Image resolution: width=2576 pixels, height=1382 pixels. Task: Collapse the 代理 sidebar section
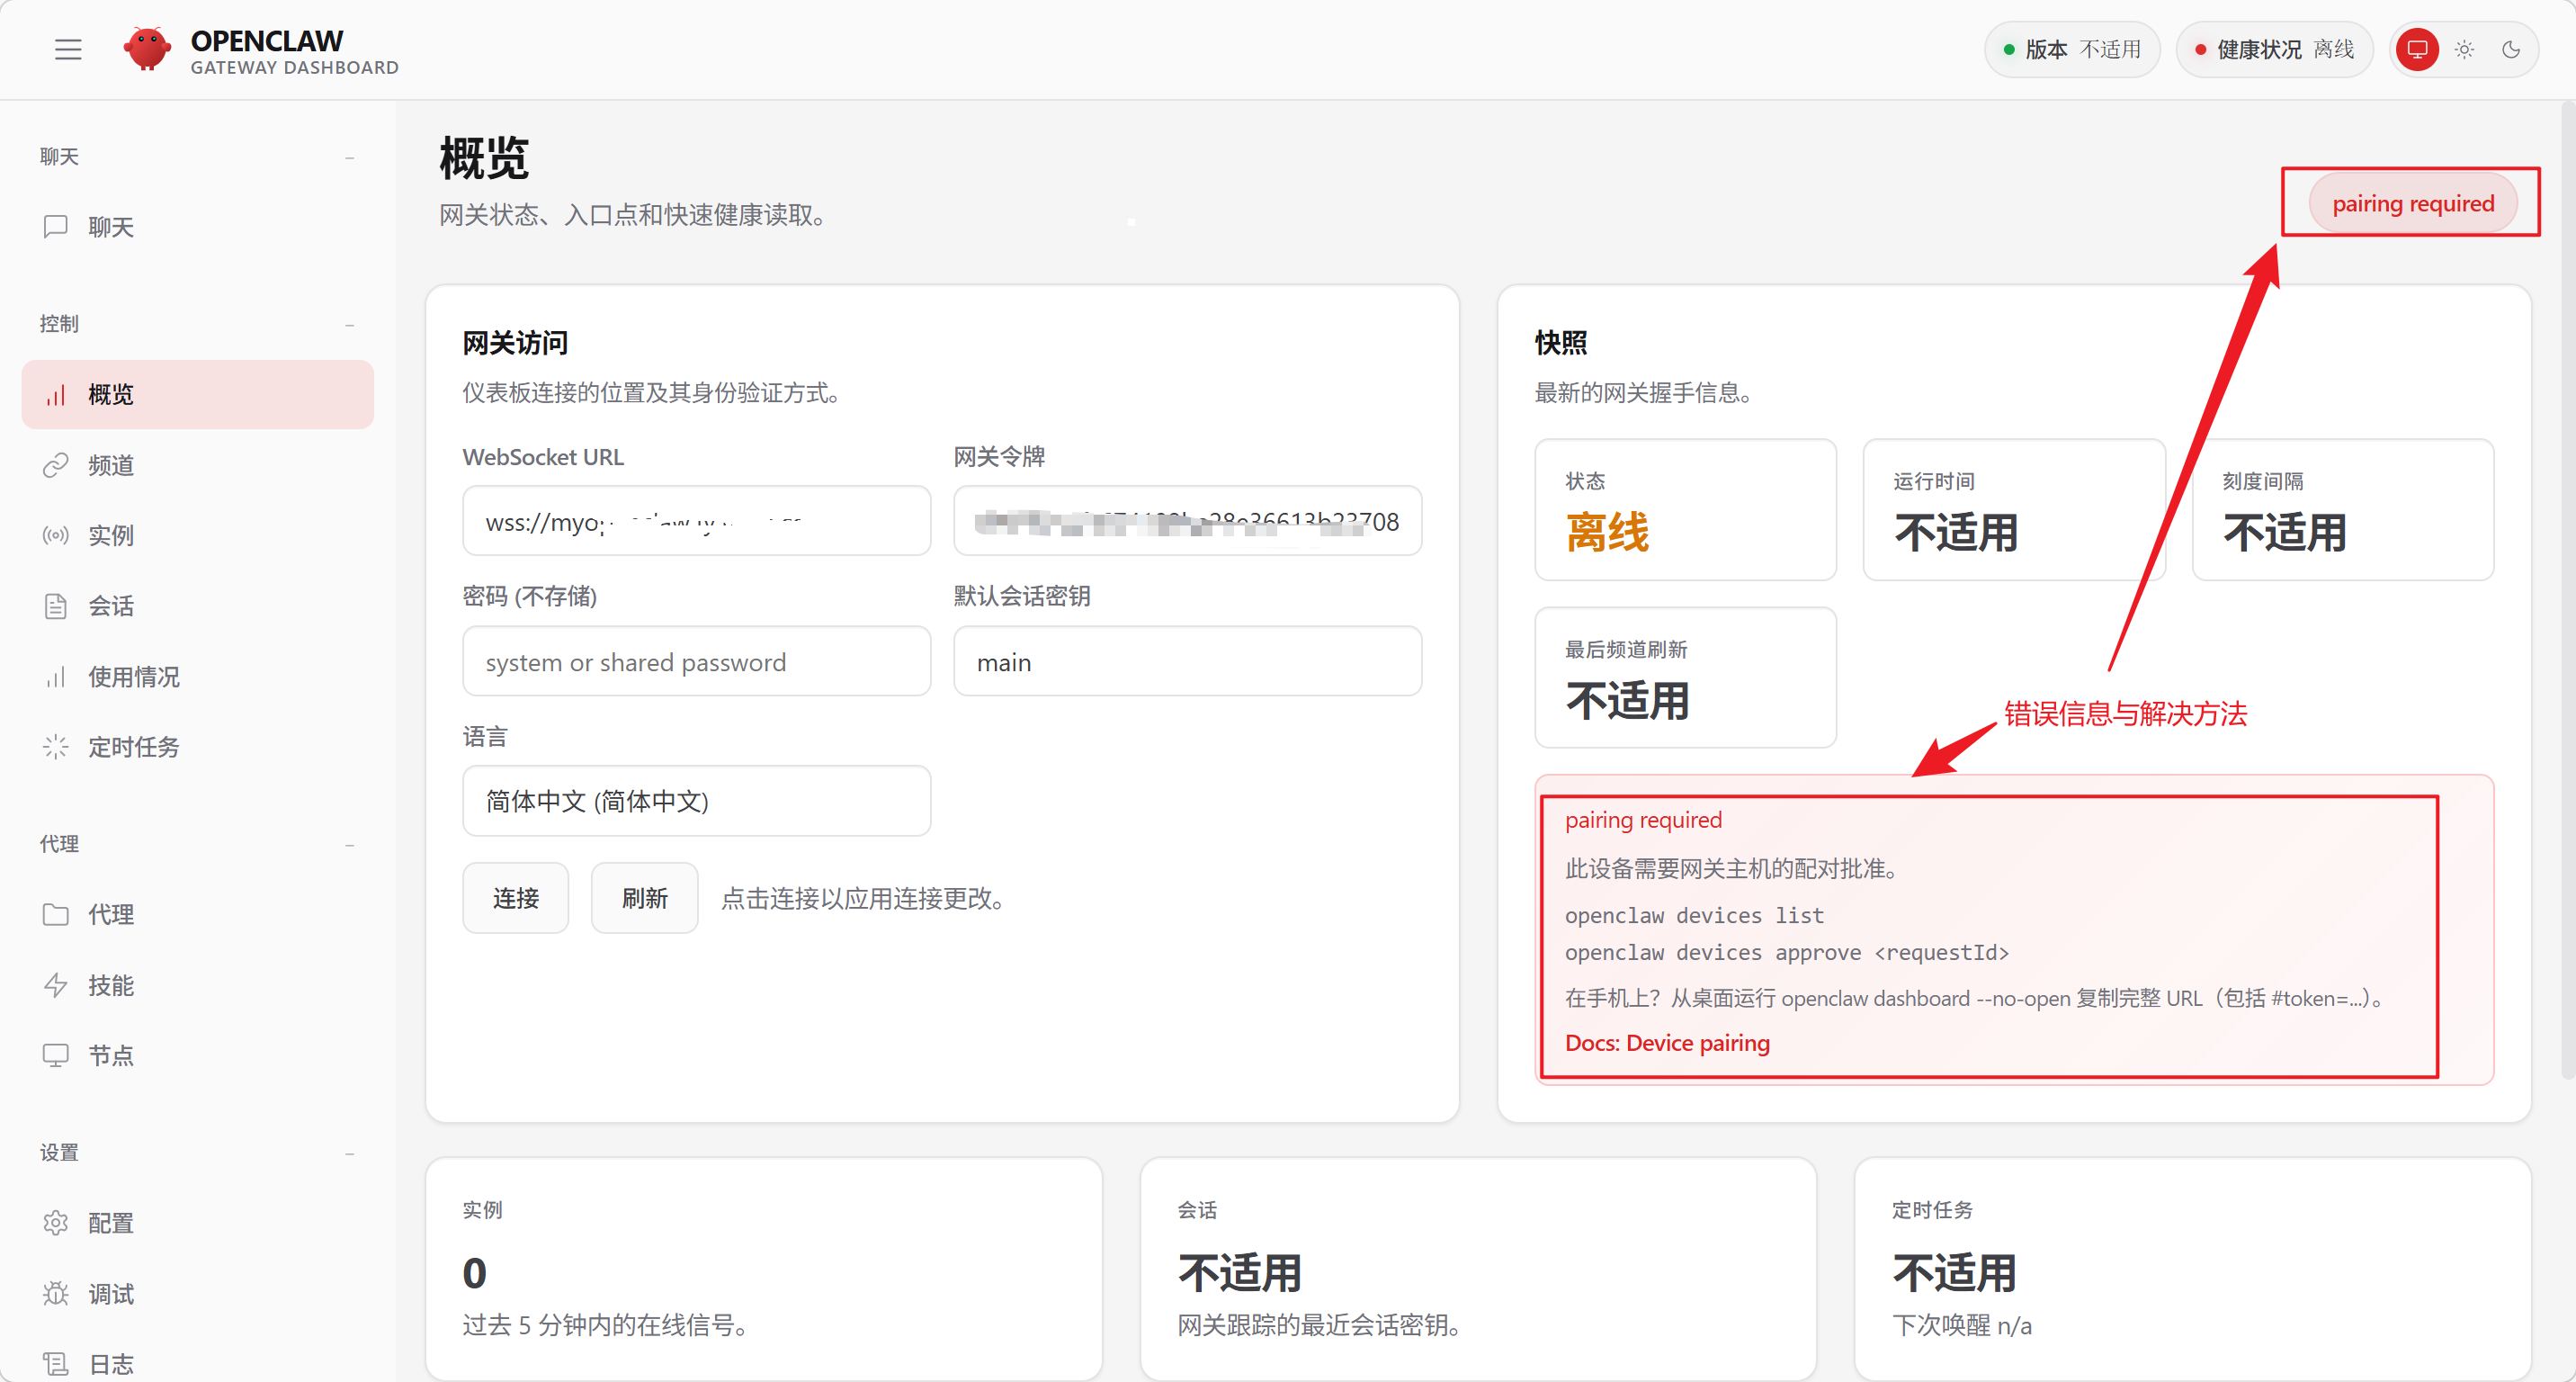click(350, 844)
